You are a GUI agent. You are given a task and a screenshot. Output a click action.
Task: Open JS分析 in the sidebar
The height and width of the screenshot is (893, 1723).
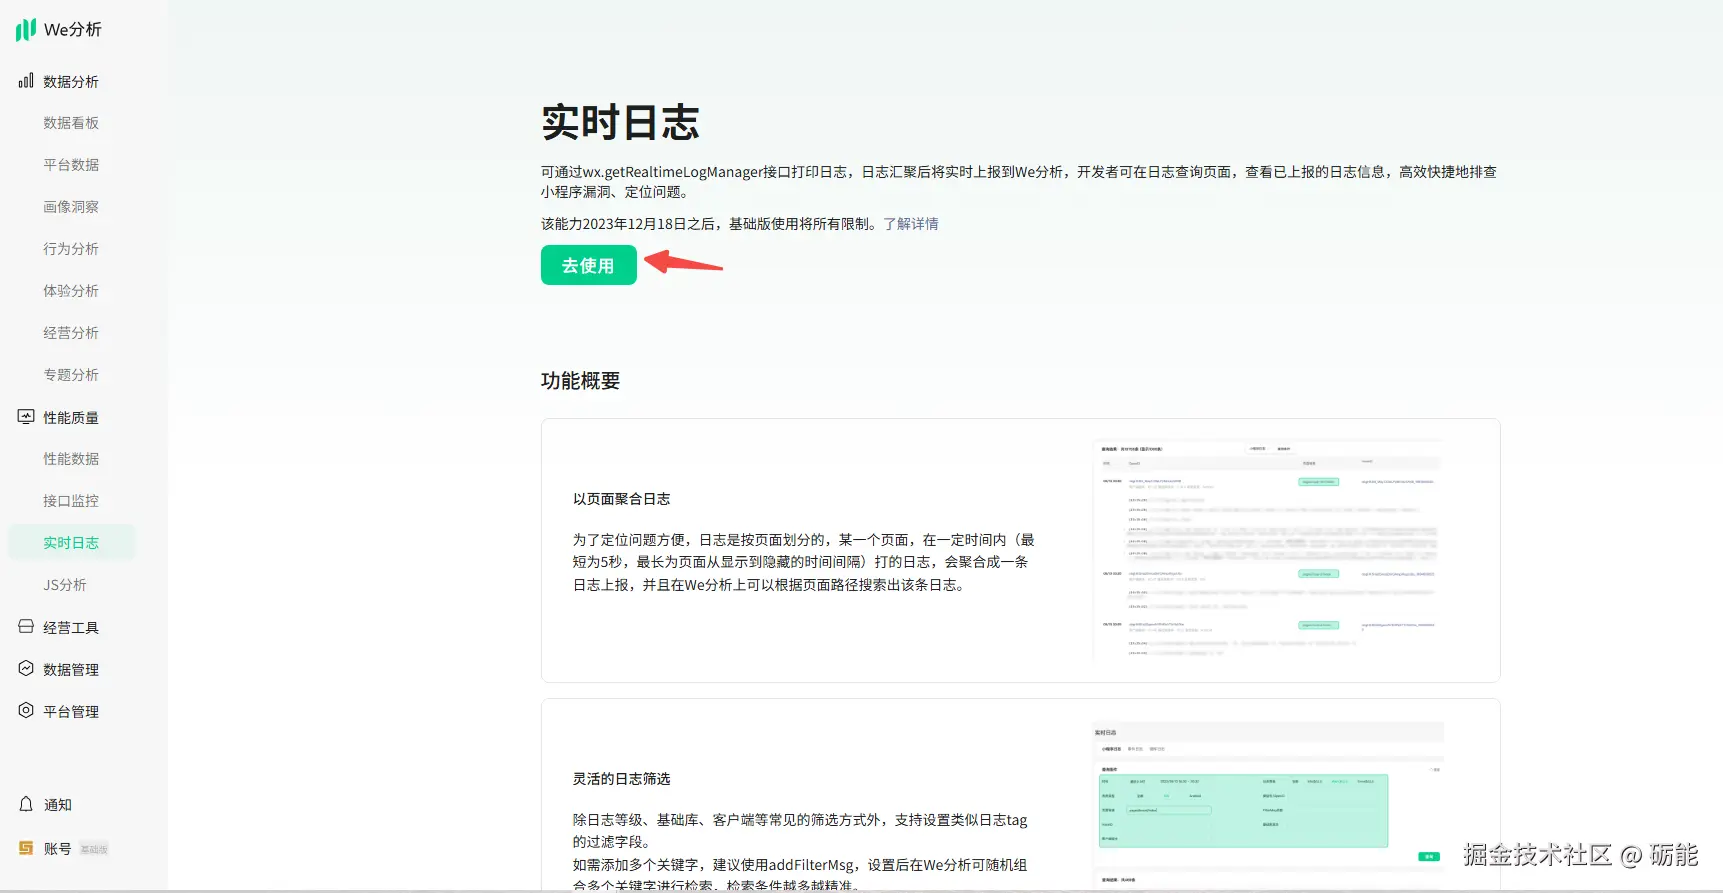65,585
